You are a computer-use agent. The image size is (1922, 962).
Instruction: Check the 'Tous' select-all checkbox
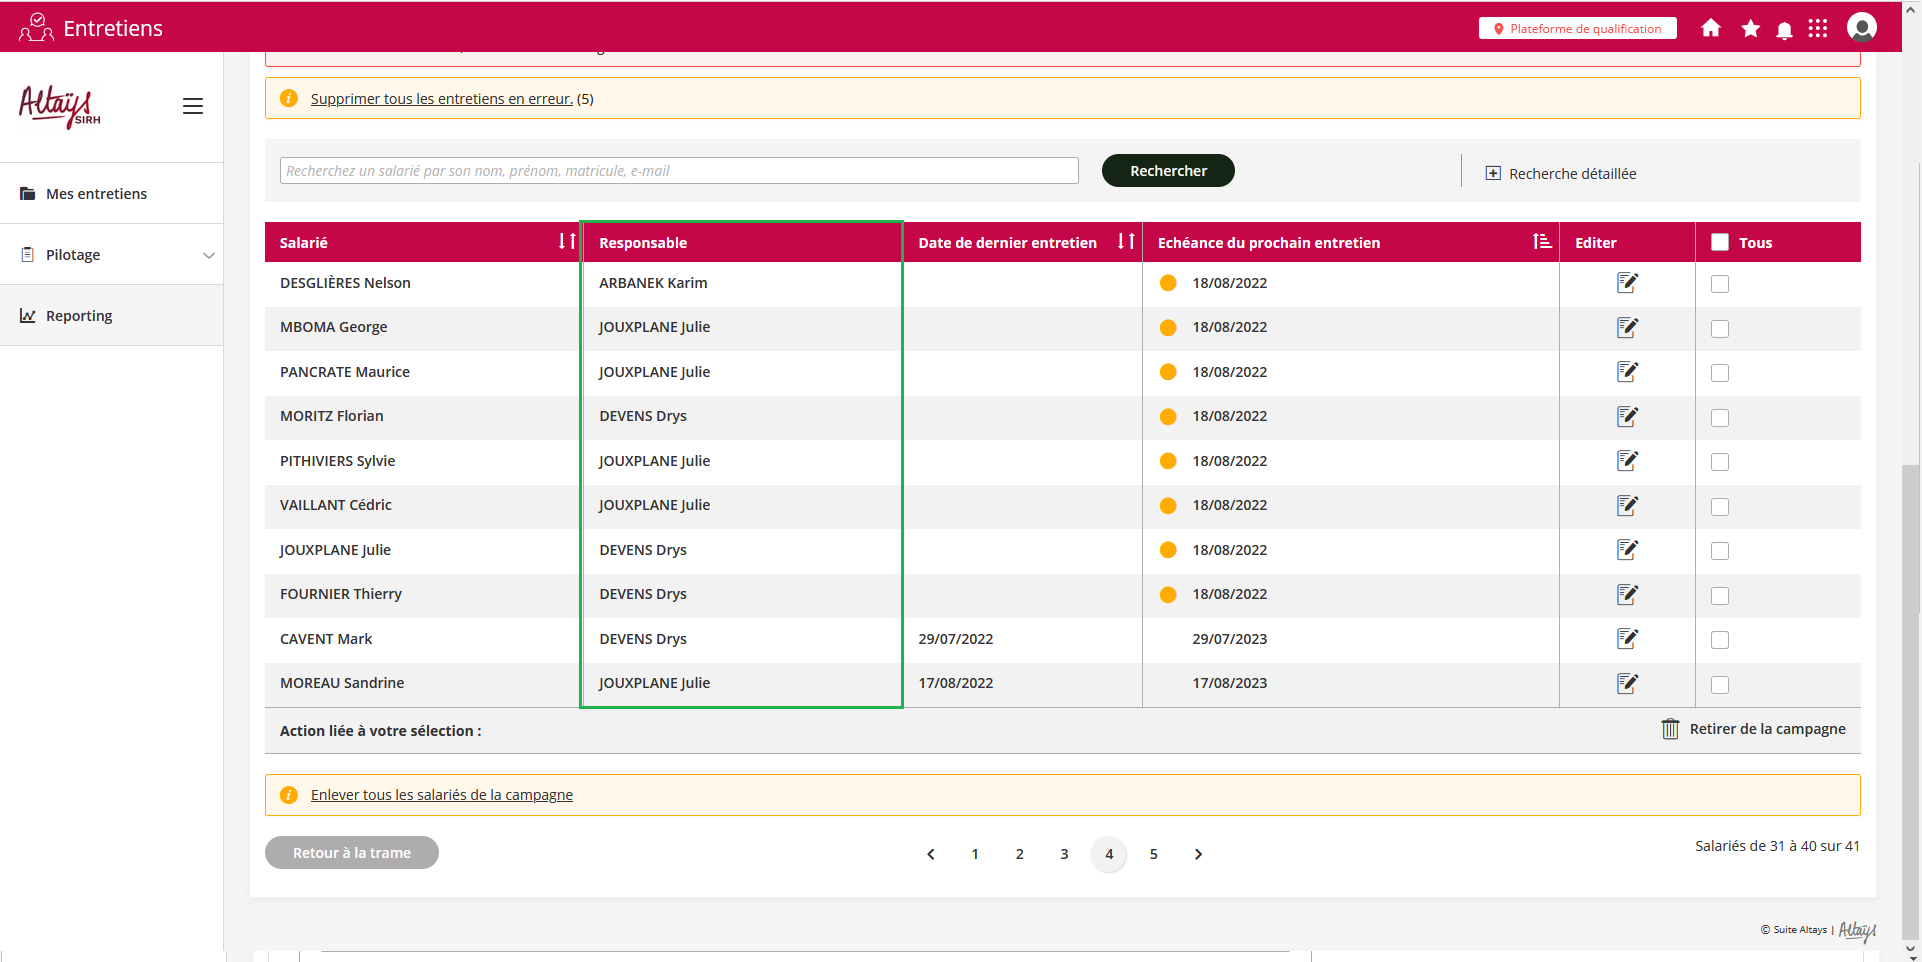click(1720, 242)
